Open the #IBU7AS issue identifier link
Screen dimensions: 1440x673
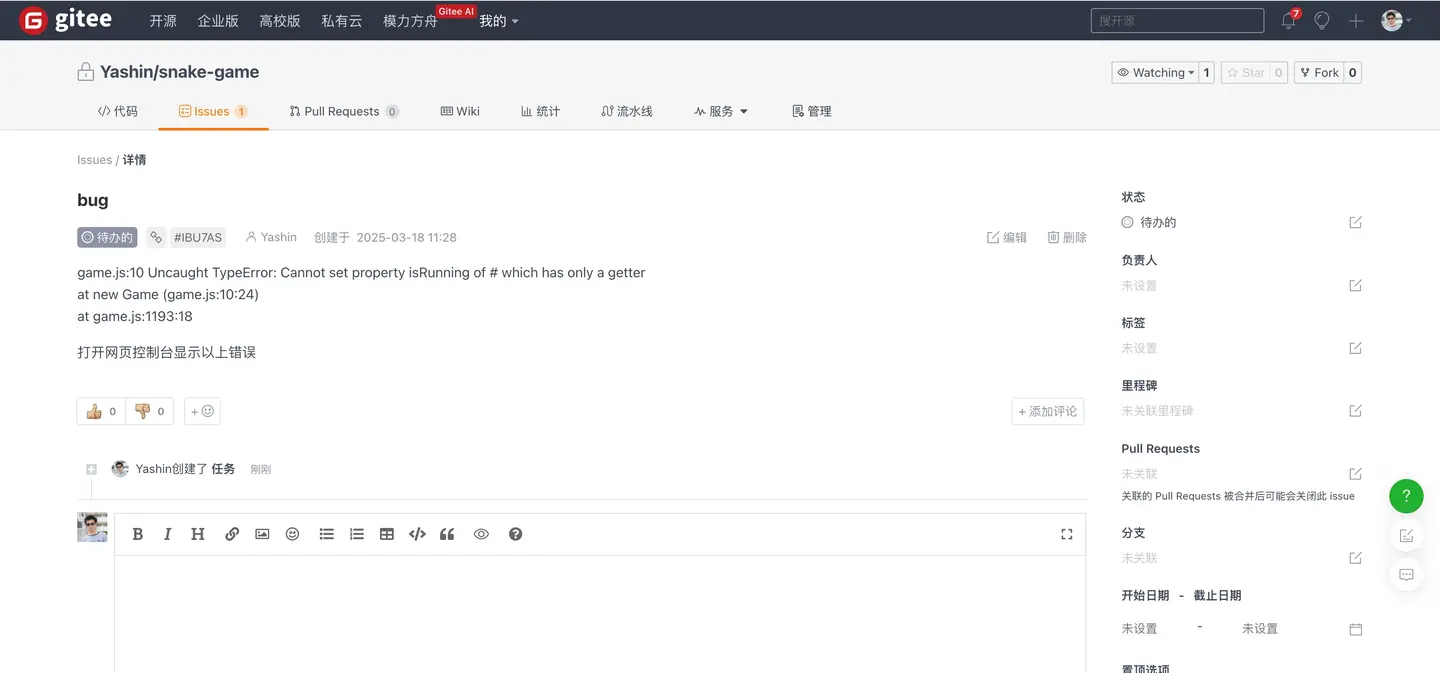[x=197, y=237]
